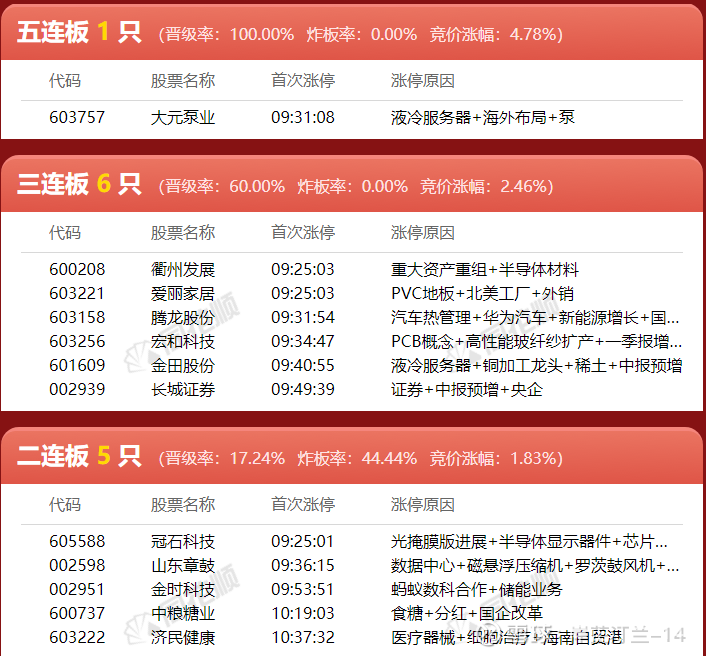Select stock code 600737
The image size is (706, 656).
tap(77, 613)
